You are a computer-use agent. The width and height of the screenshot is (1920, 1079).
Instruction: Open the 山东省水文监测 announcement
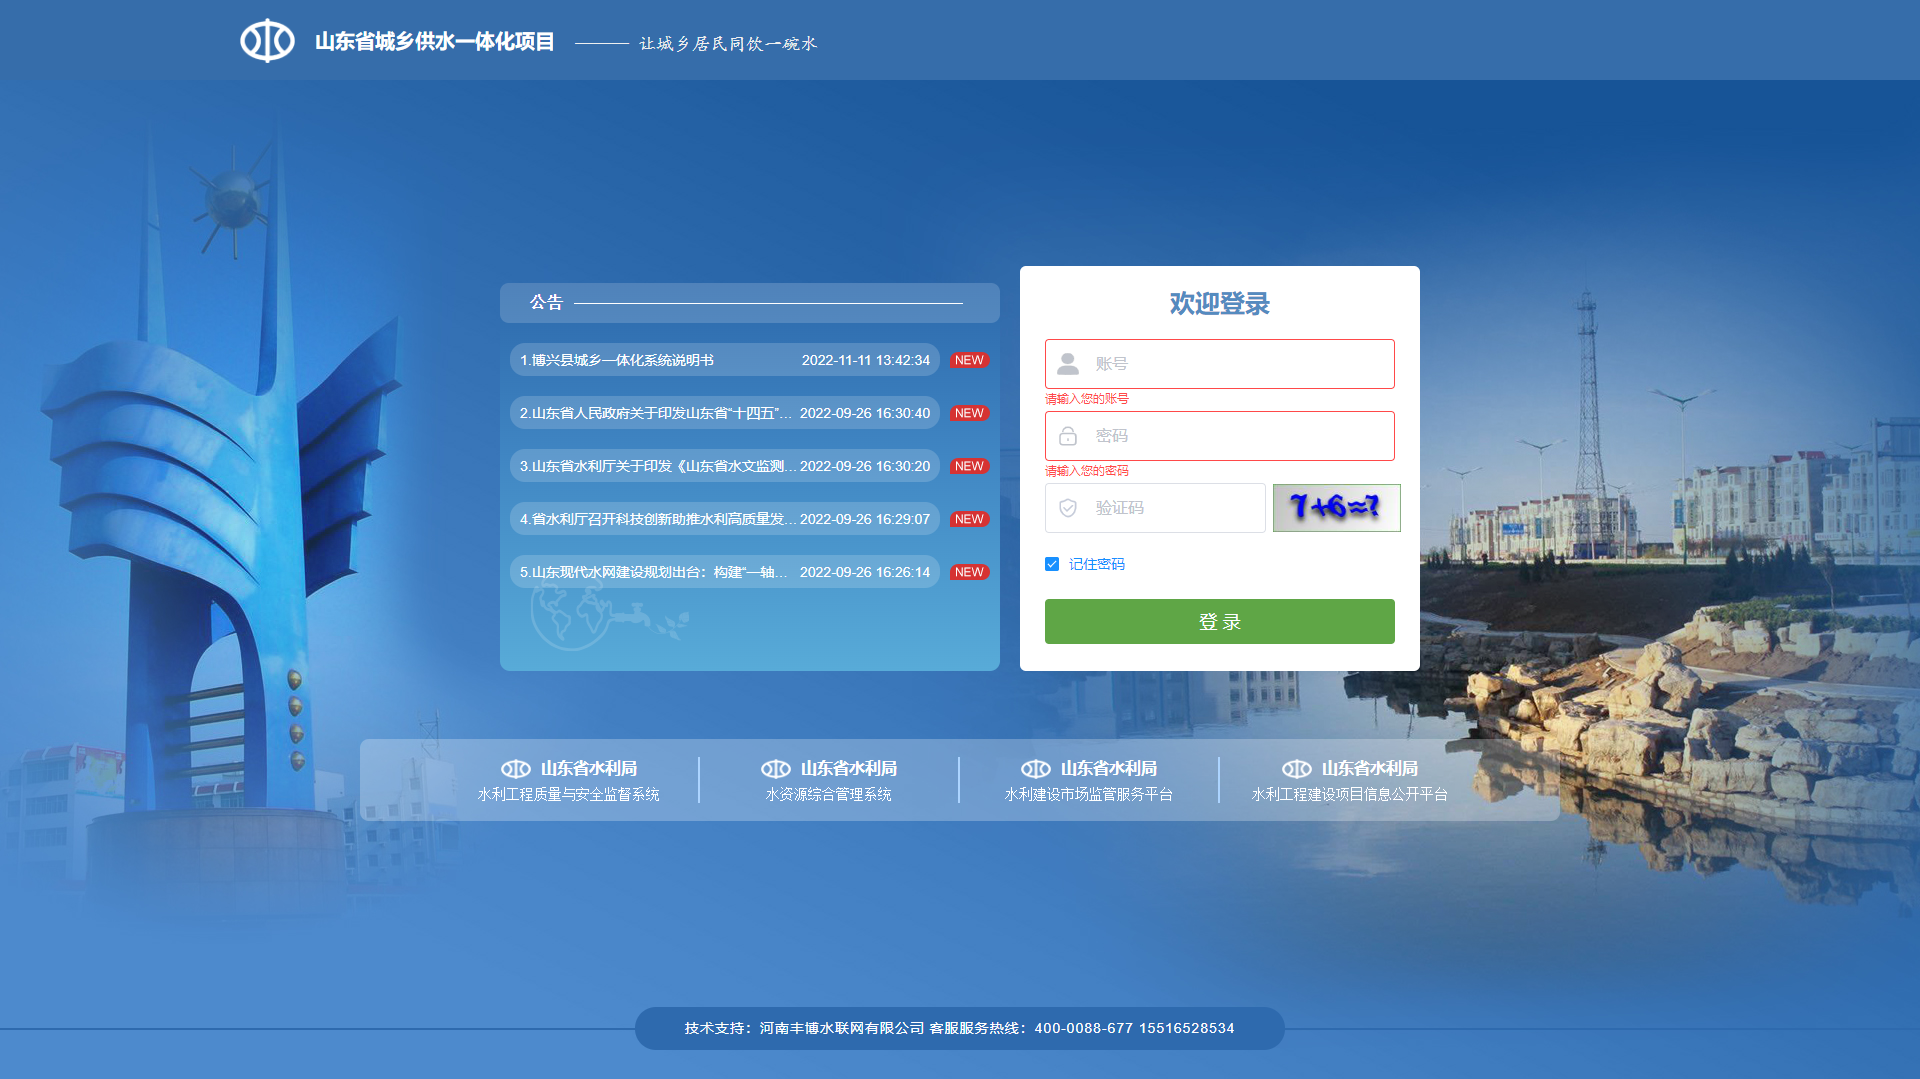655,466
